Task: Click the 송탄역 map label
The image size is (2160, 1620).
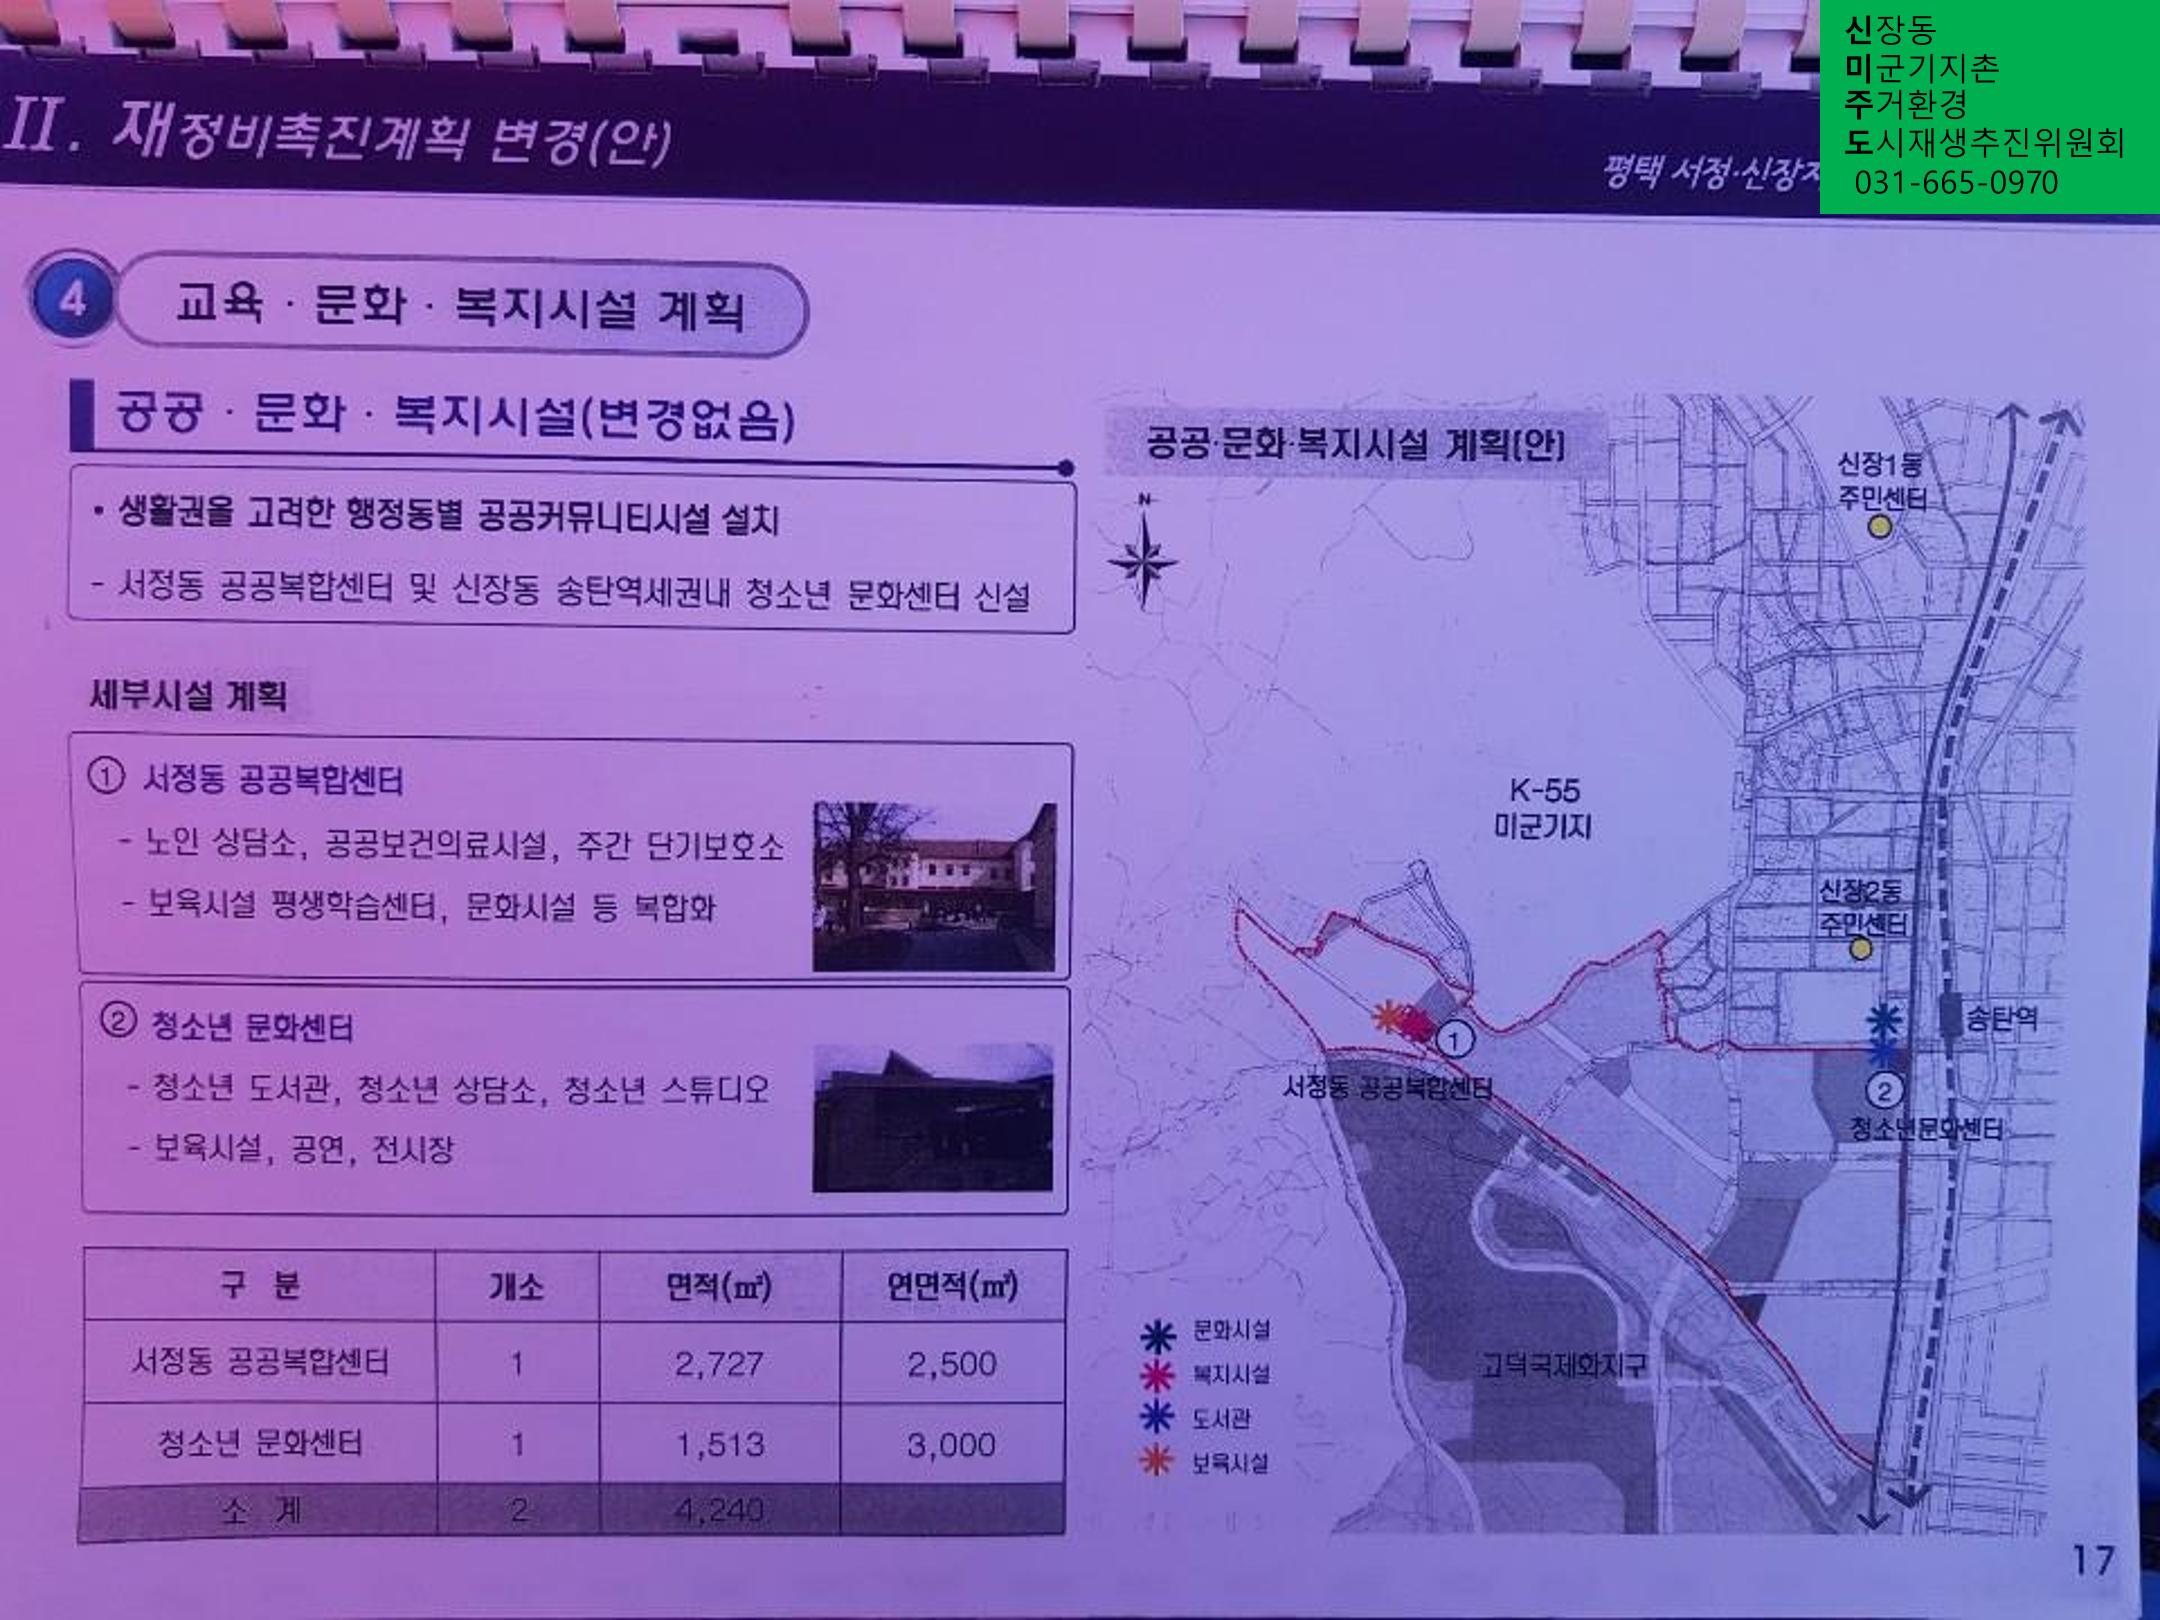Action: point(2002,1019)
